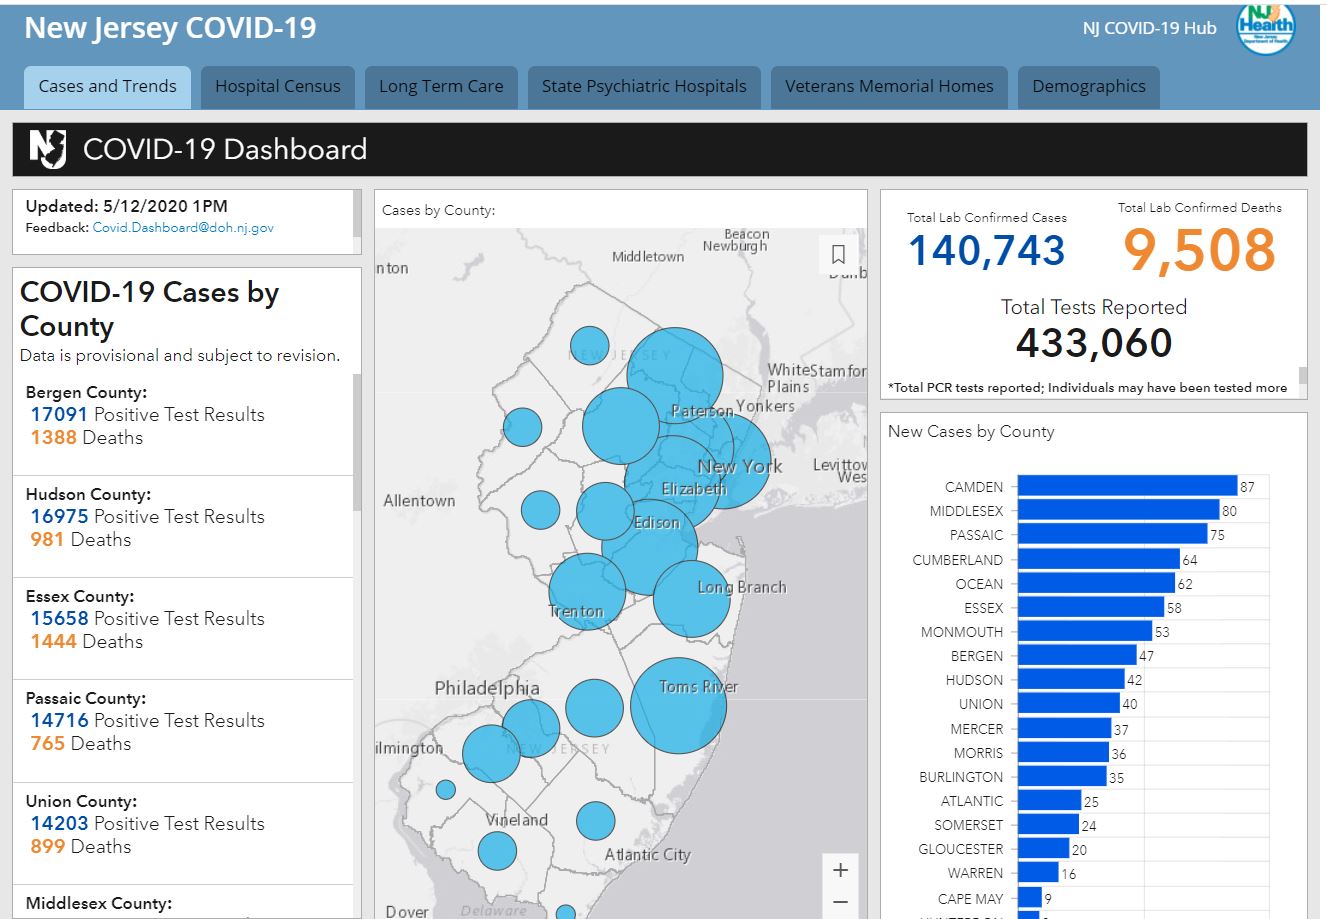Click the Union bar showing 40 cases

pos(1069,703)
